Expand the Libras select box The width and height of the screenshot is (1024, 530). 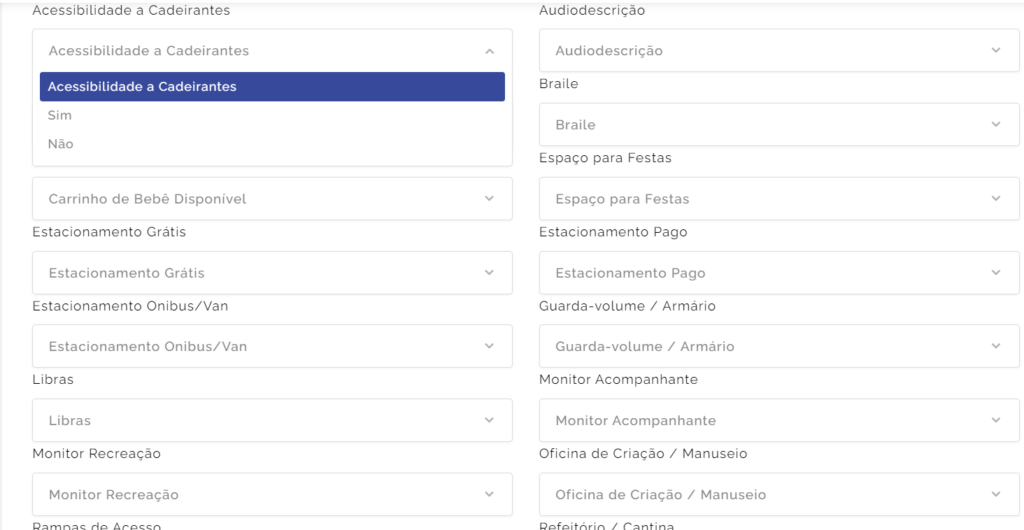(x=272, y=420)
